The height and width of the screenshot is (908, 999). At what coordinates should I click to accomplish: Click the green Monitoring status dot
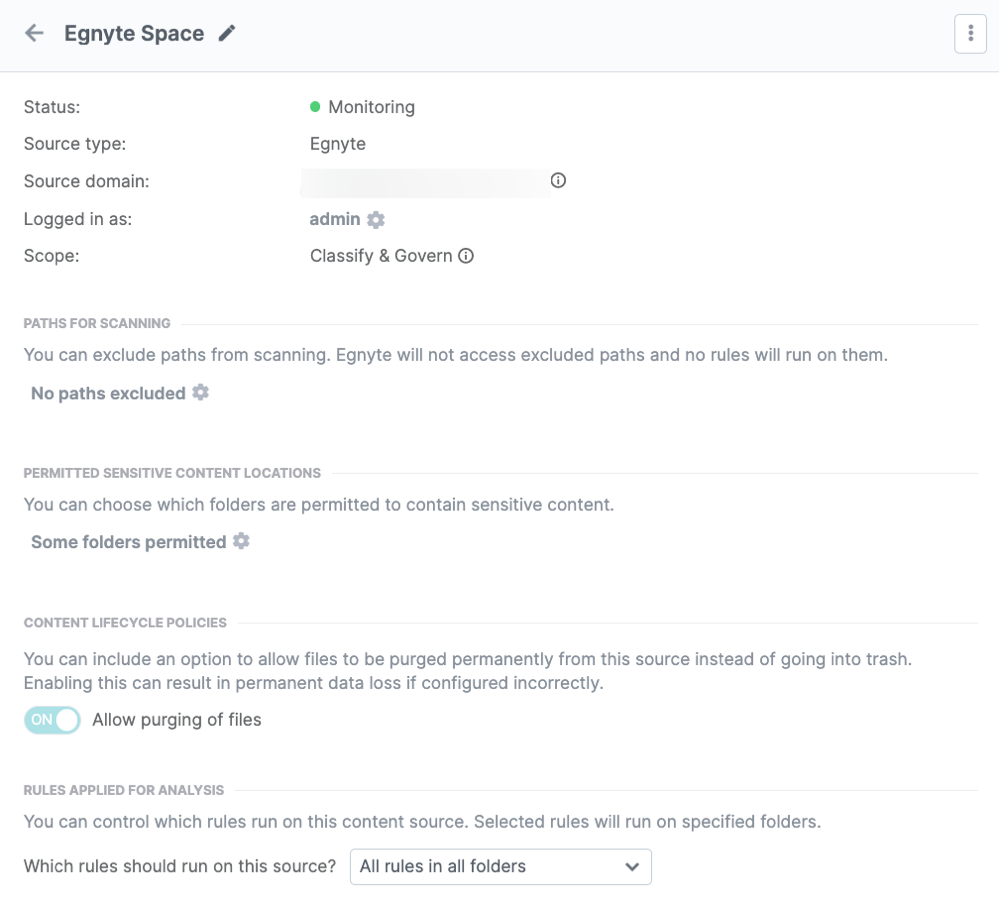tap(315, 107)
